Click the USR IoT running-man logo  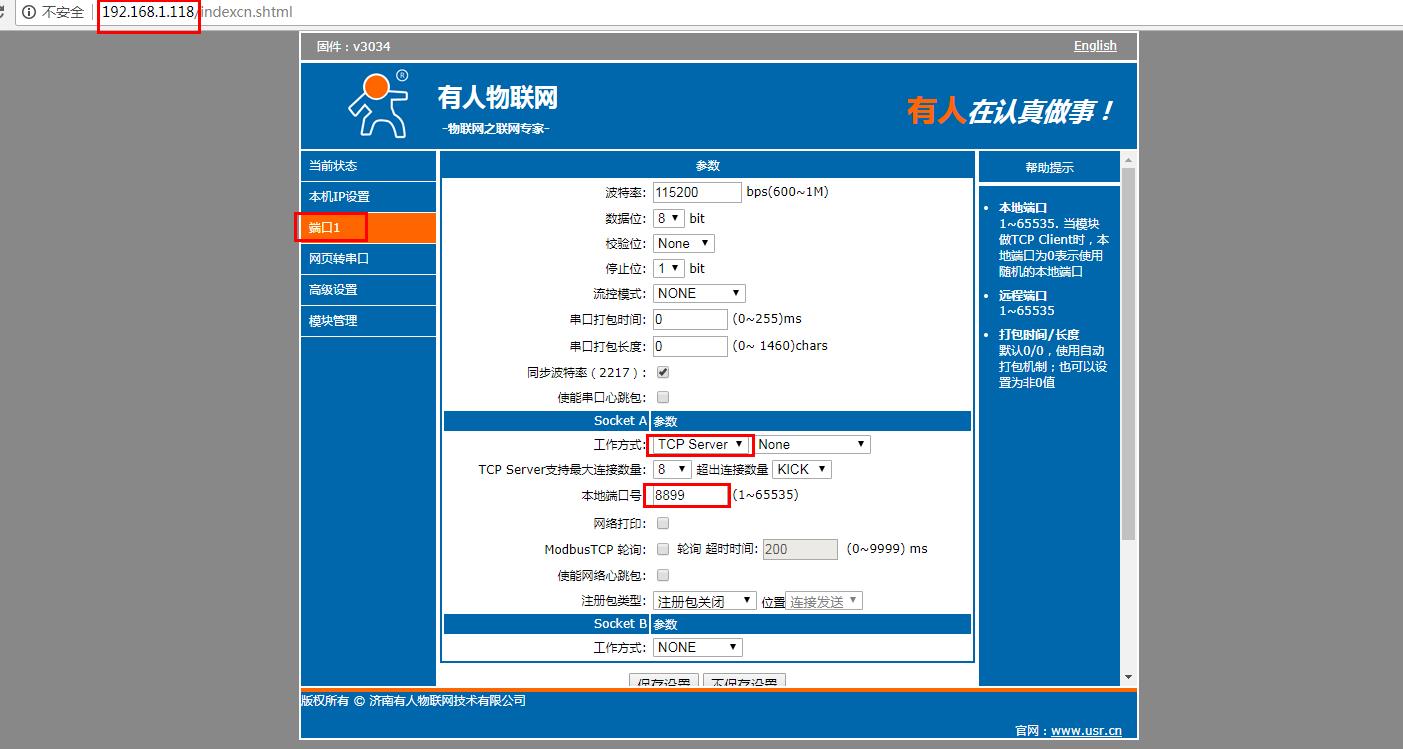click(378, 103)
